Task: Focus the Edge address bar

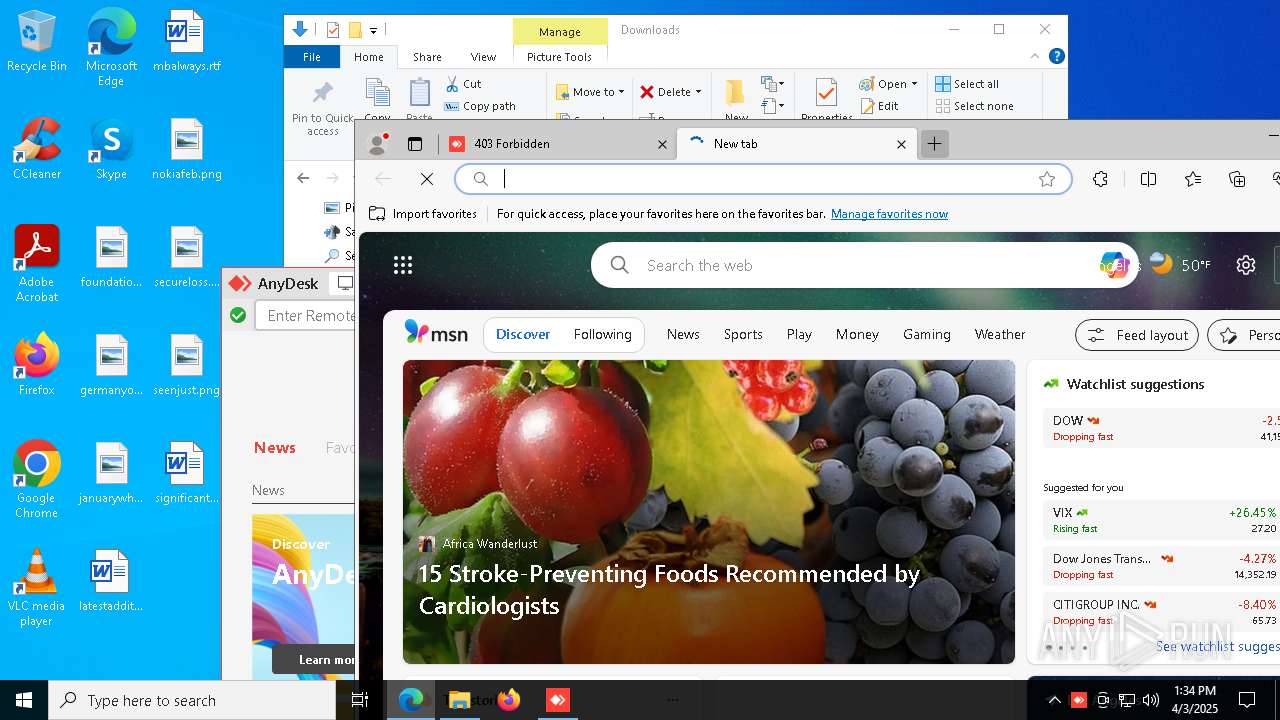Action: point(762,179)
